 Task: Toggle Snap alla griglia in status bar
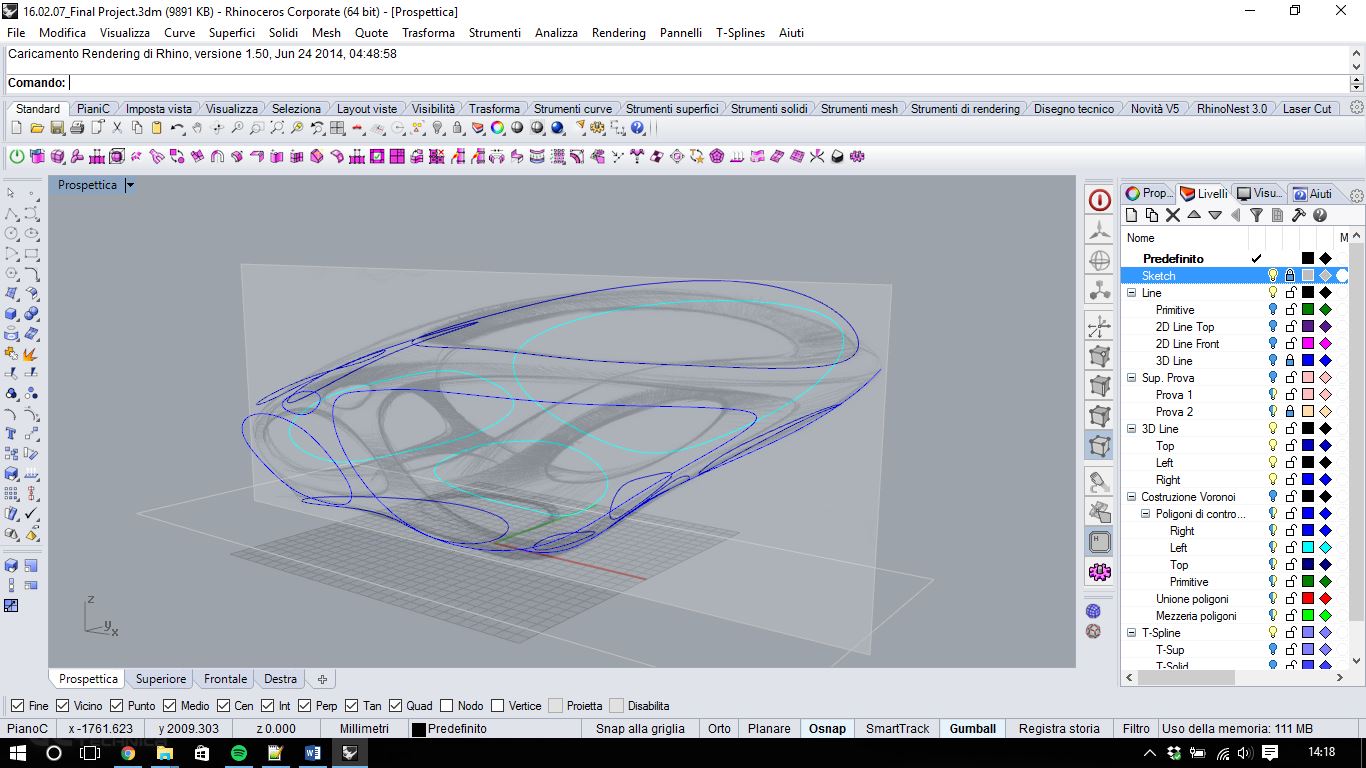[x=640, y=729]
